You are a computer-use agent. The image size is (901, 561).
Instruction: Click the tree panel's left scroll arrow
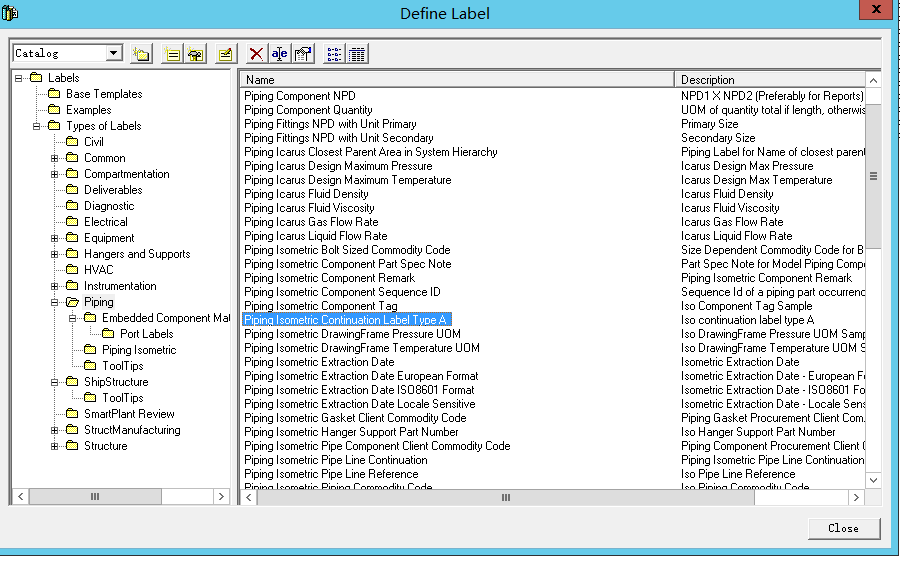(x=20, y=497)
